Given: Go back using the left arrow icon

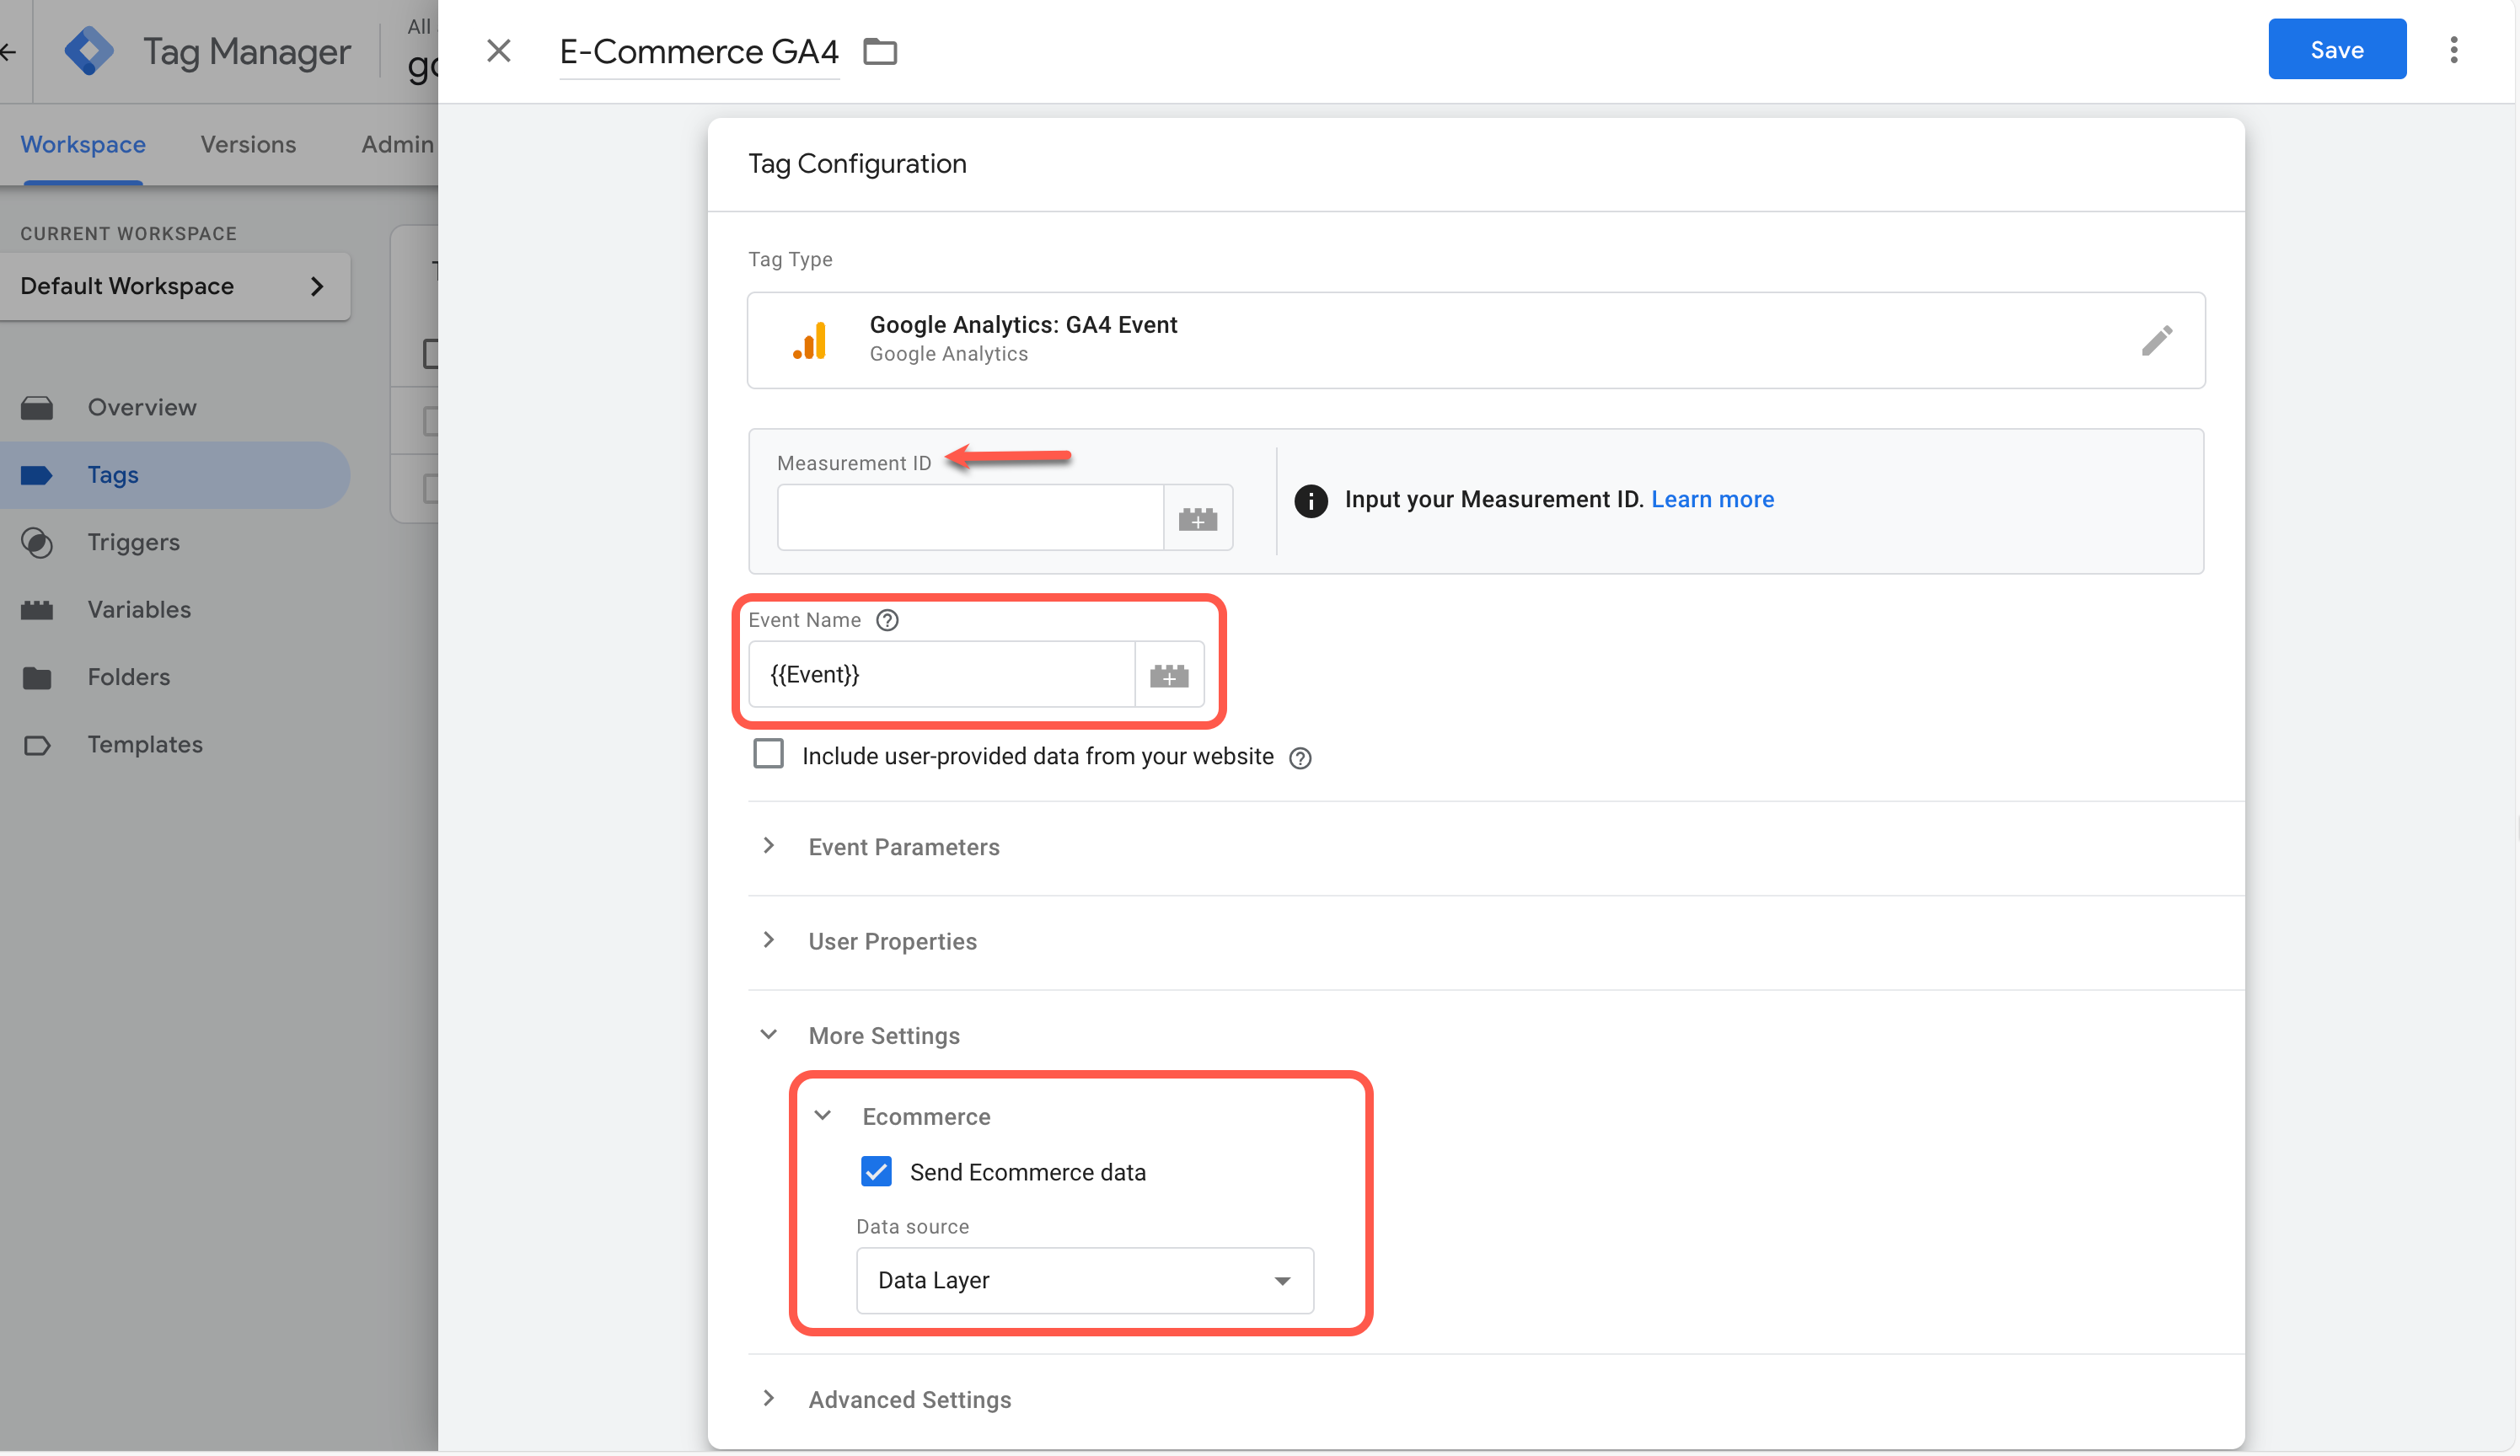Looking at the screenshot, I should [9, 51].
